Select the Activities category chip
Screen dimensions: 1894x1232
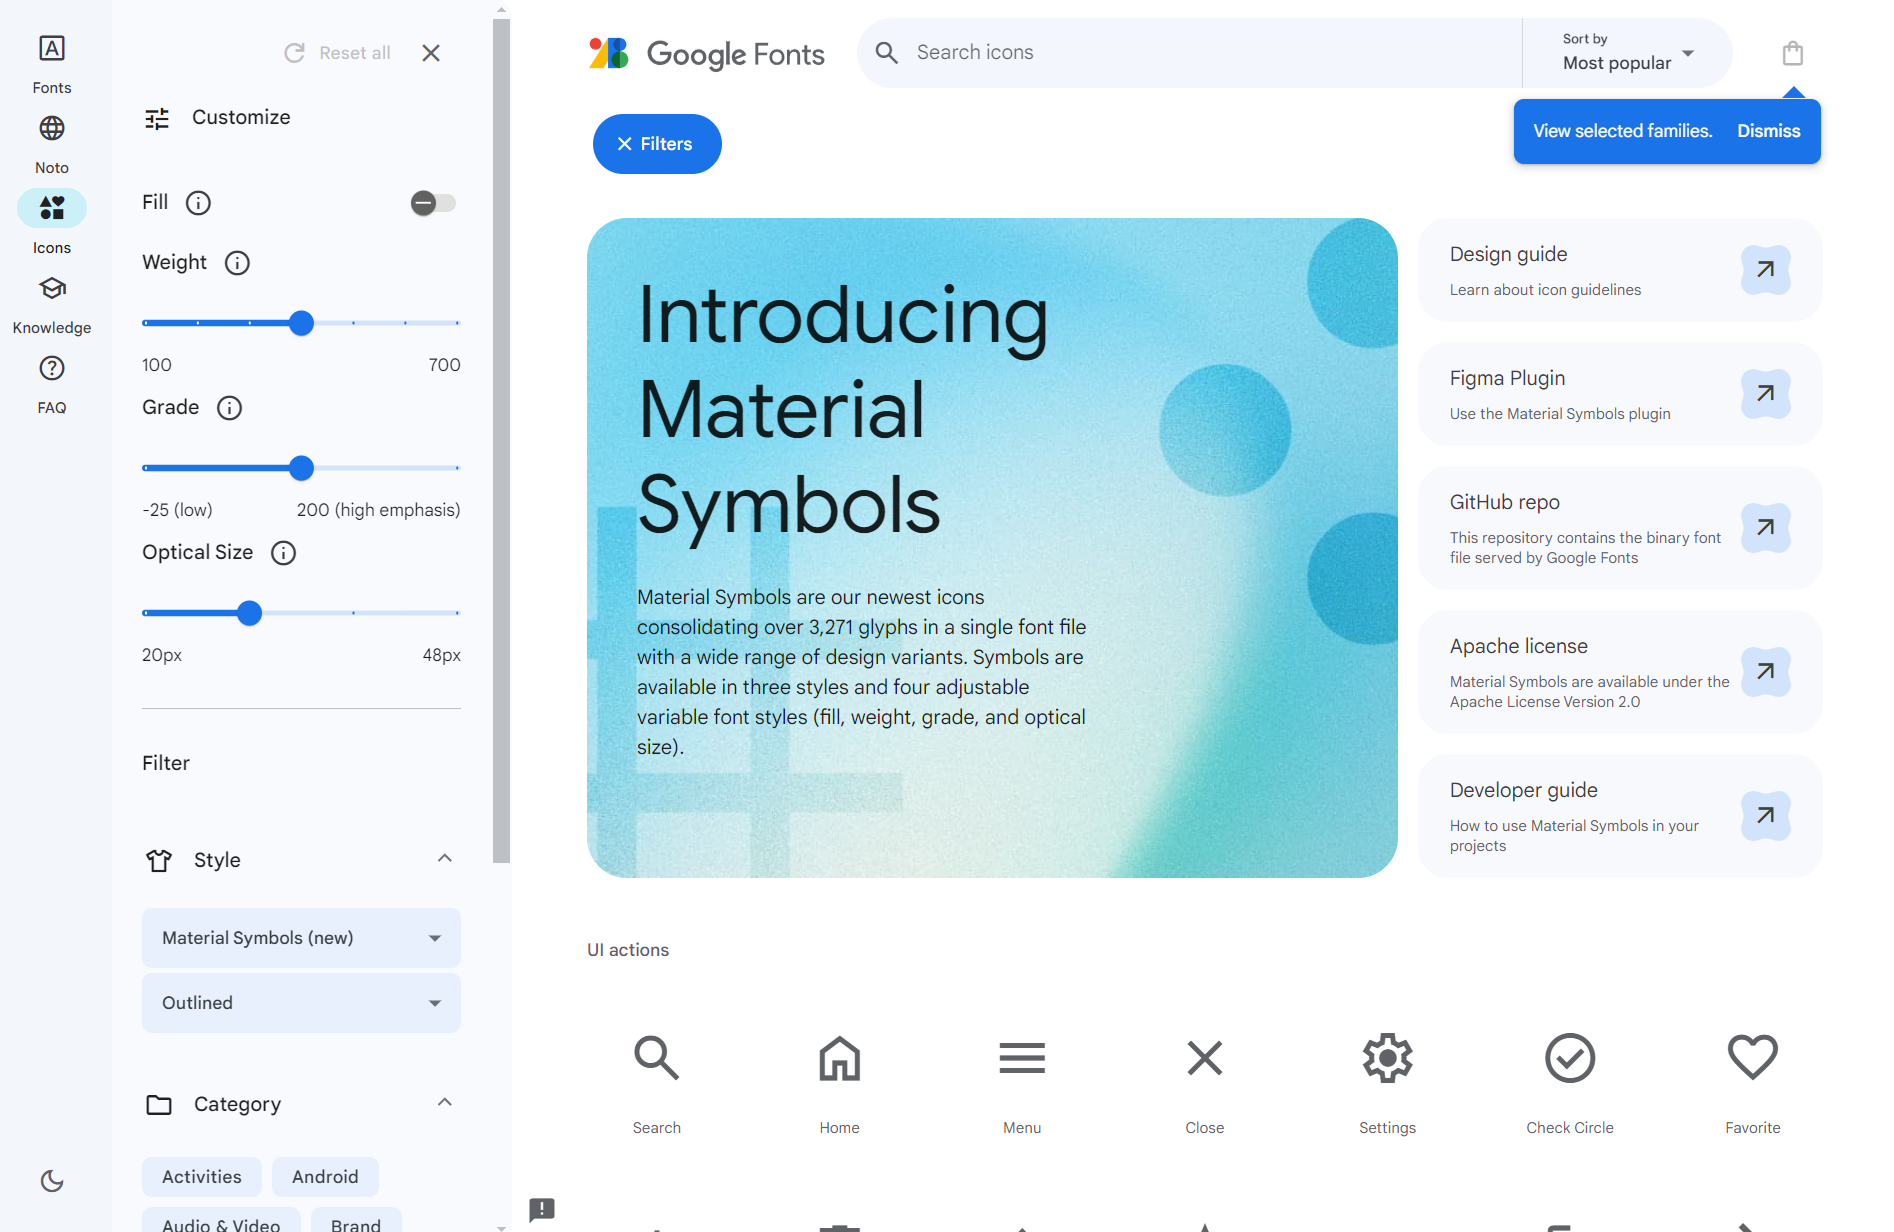(x=202, y=1177)
